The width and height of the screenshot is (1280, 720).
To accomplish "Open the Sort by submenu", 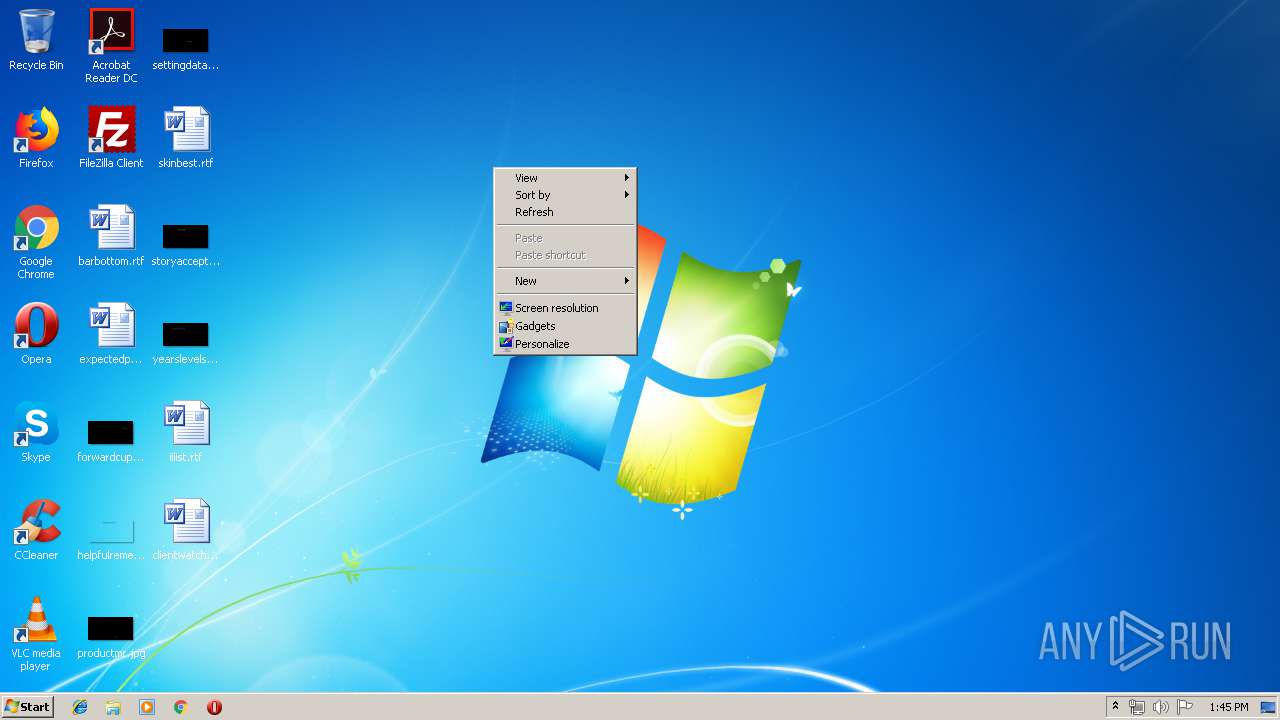I will tap(565, 195).
